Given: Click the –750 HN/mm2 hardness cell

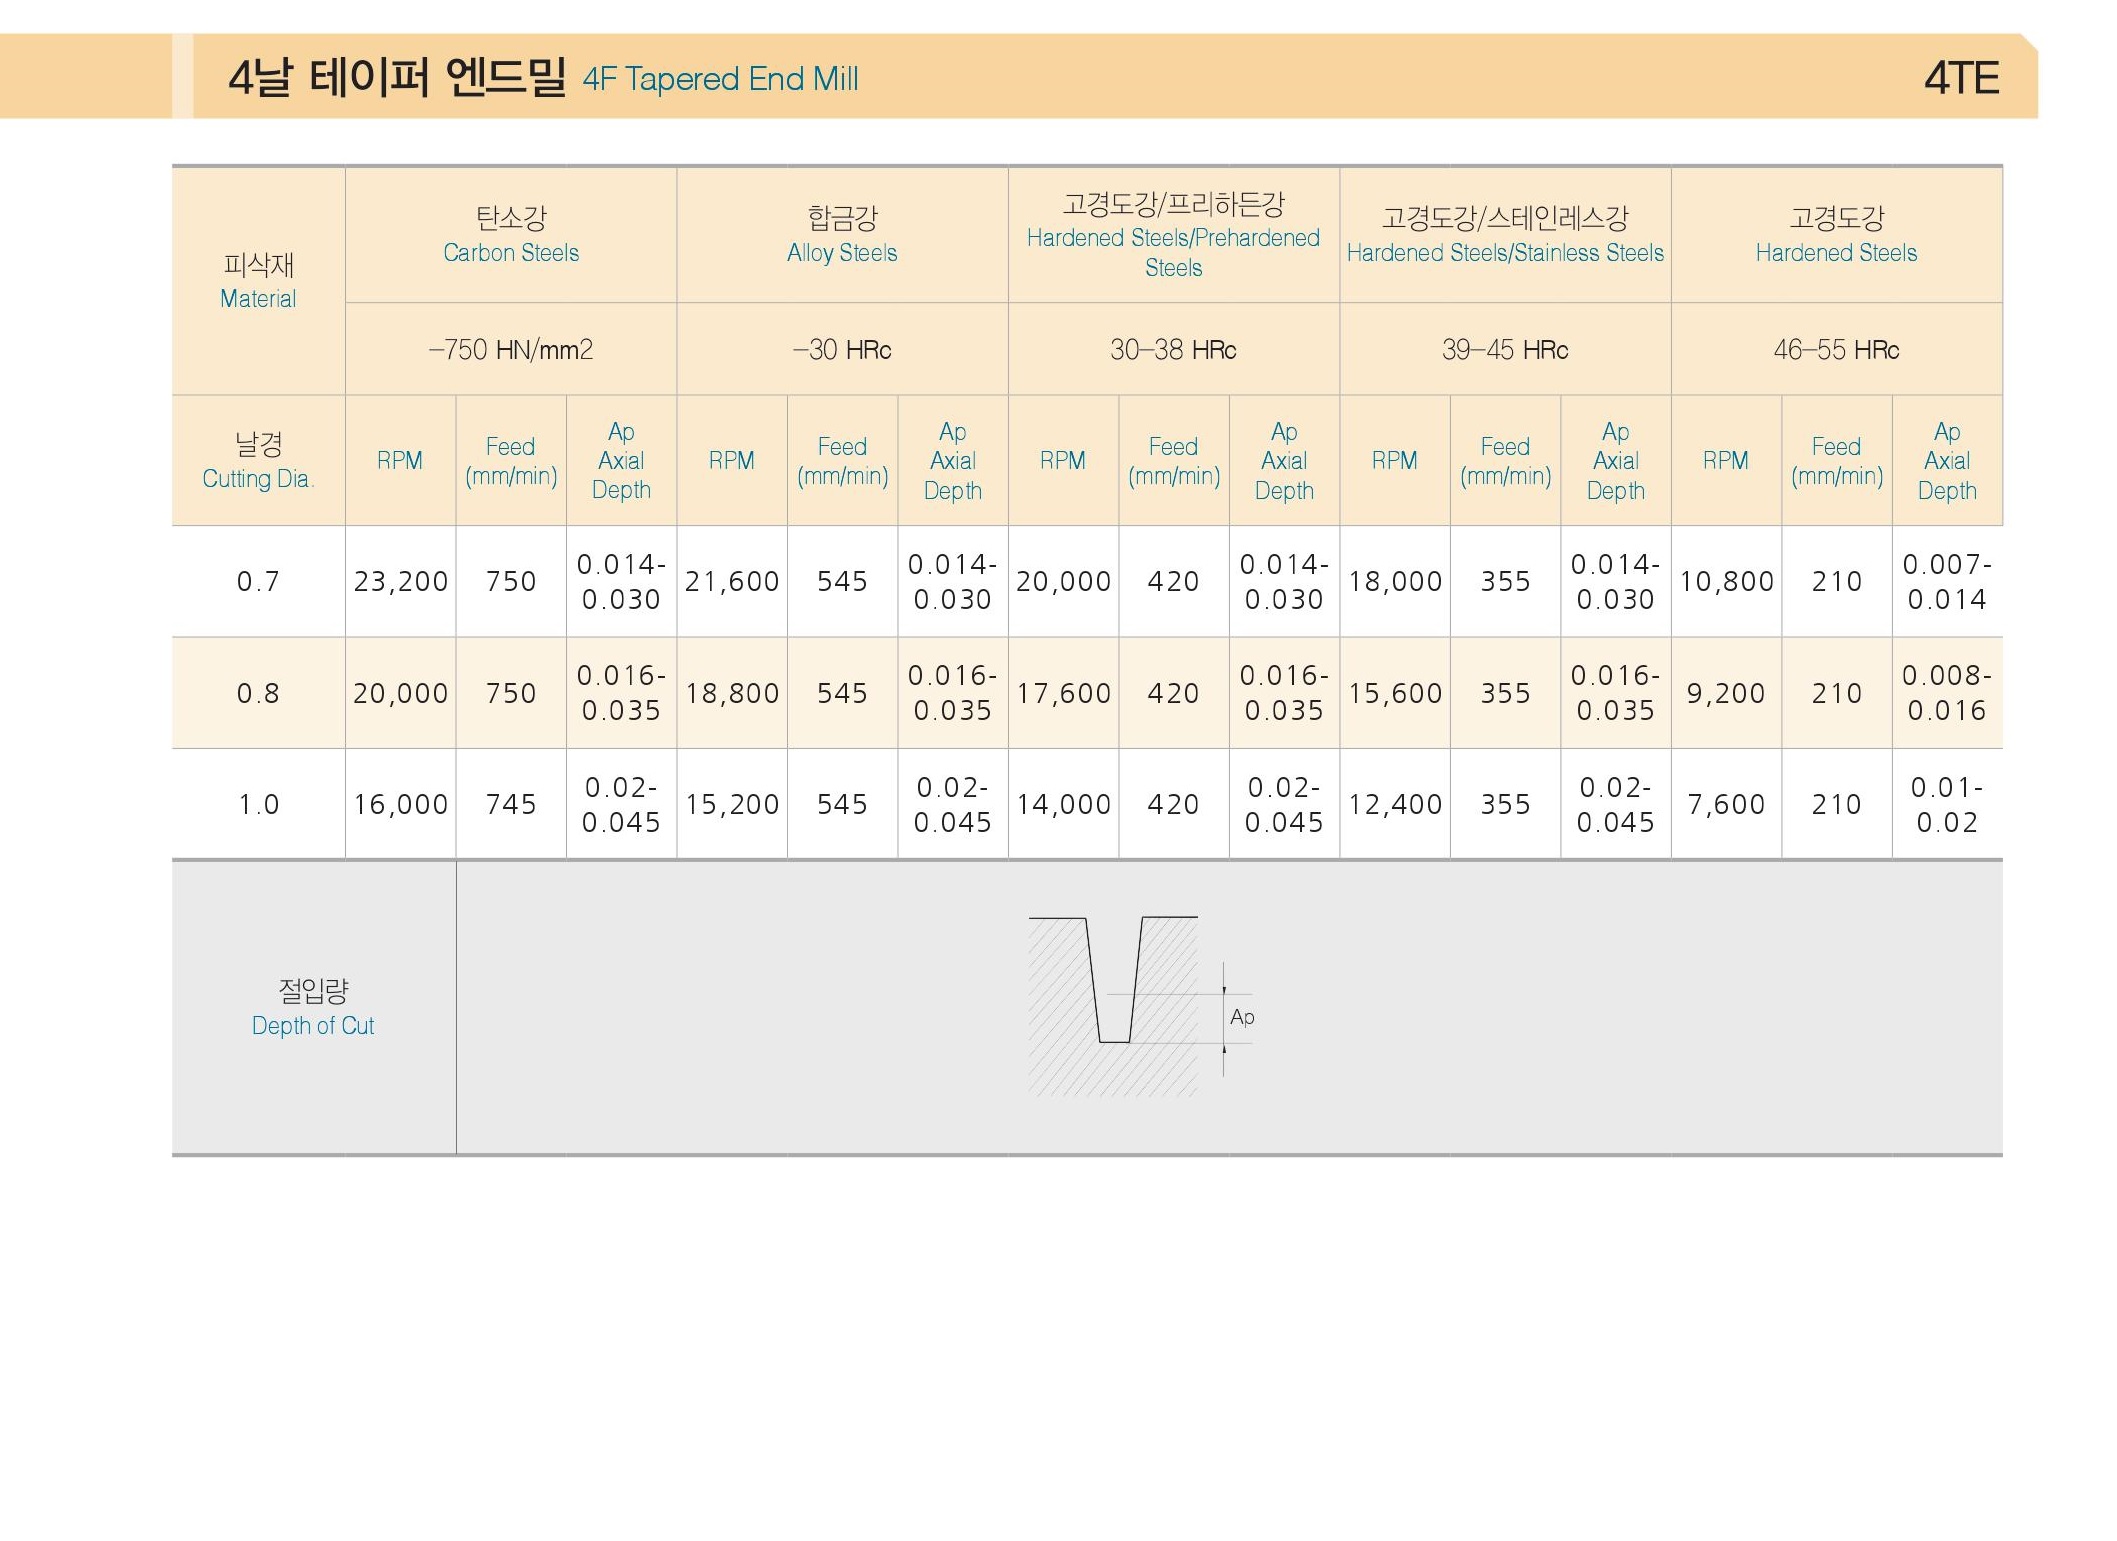Looking at the screenshot, I should (x=511, y=349).
